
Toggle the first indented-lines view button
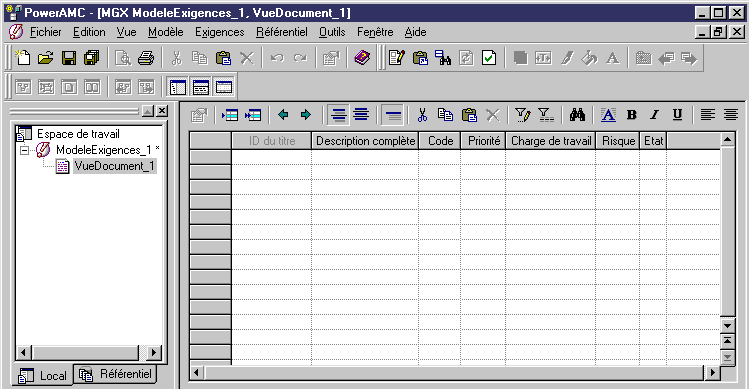pyautogui.click(x=339, y=115)
